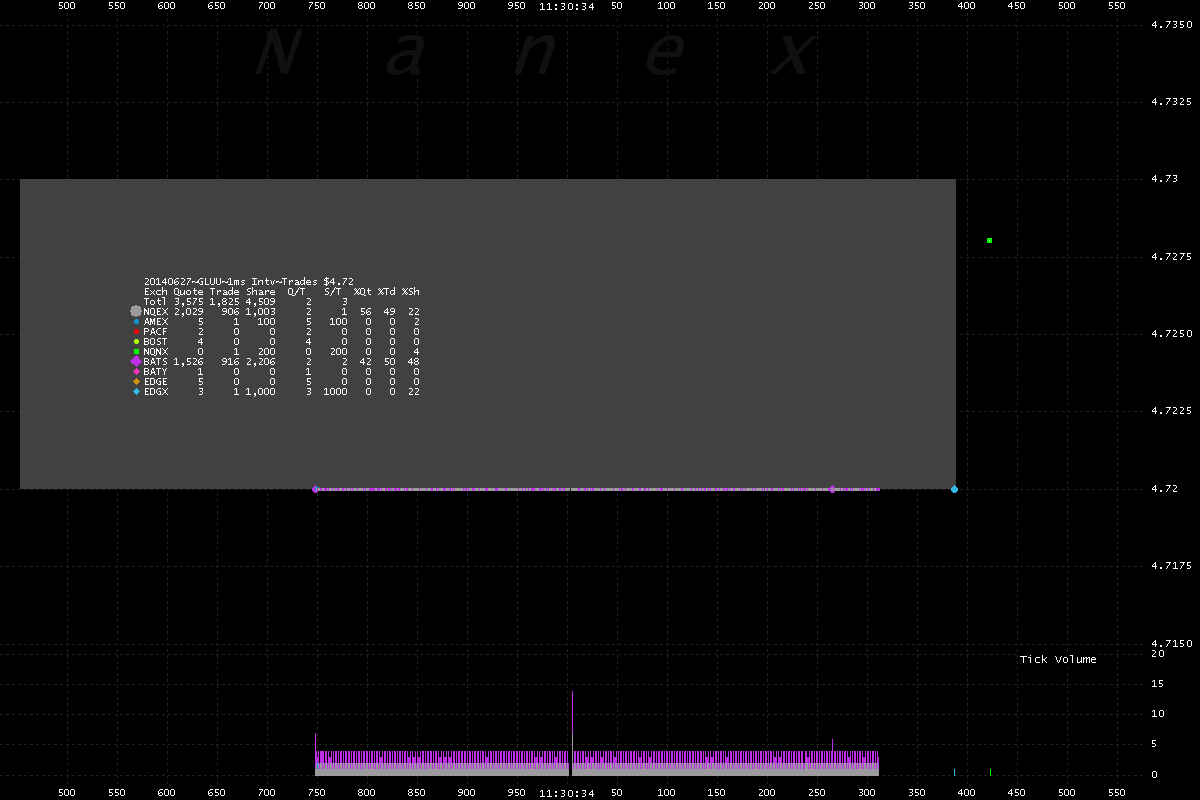Click BATS share value '2,206'
This screenshot has width=1200, height=800.
click(x=260, y=362)
